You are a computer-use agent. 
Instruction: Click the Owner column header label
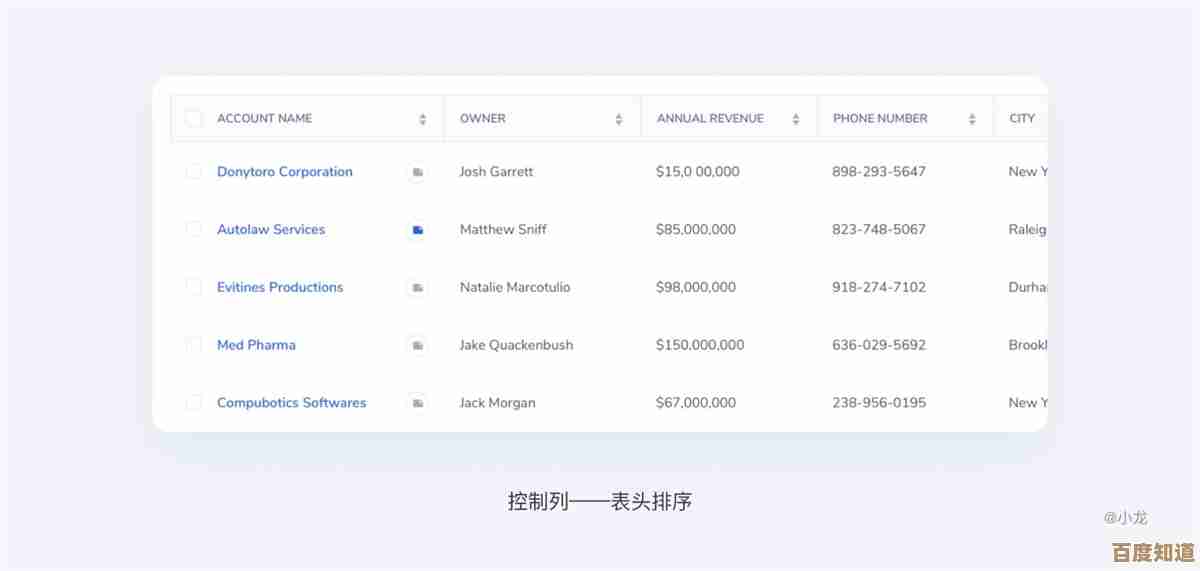point(483,118)
